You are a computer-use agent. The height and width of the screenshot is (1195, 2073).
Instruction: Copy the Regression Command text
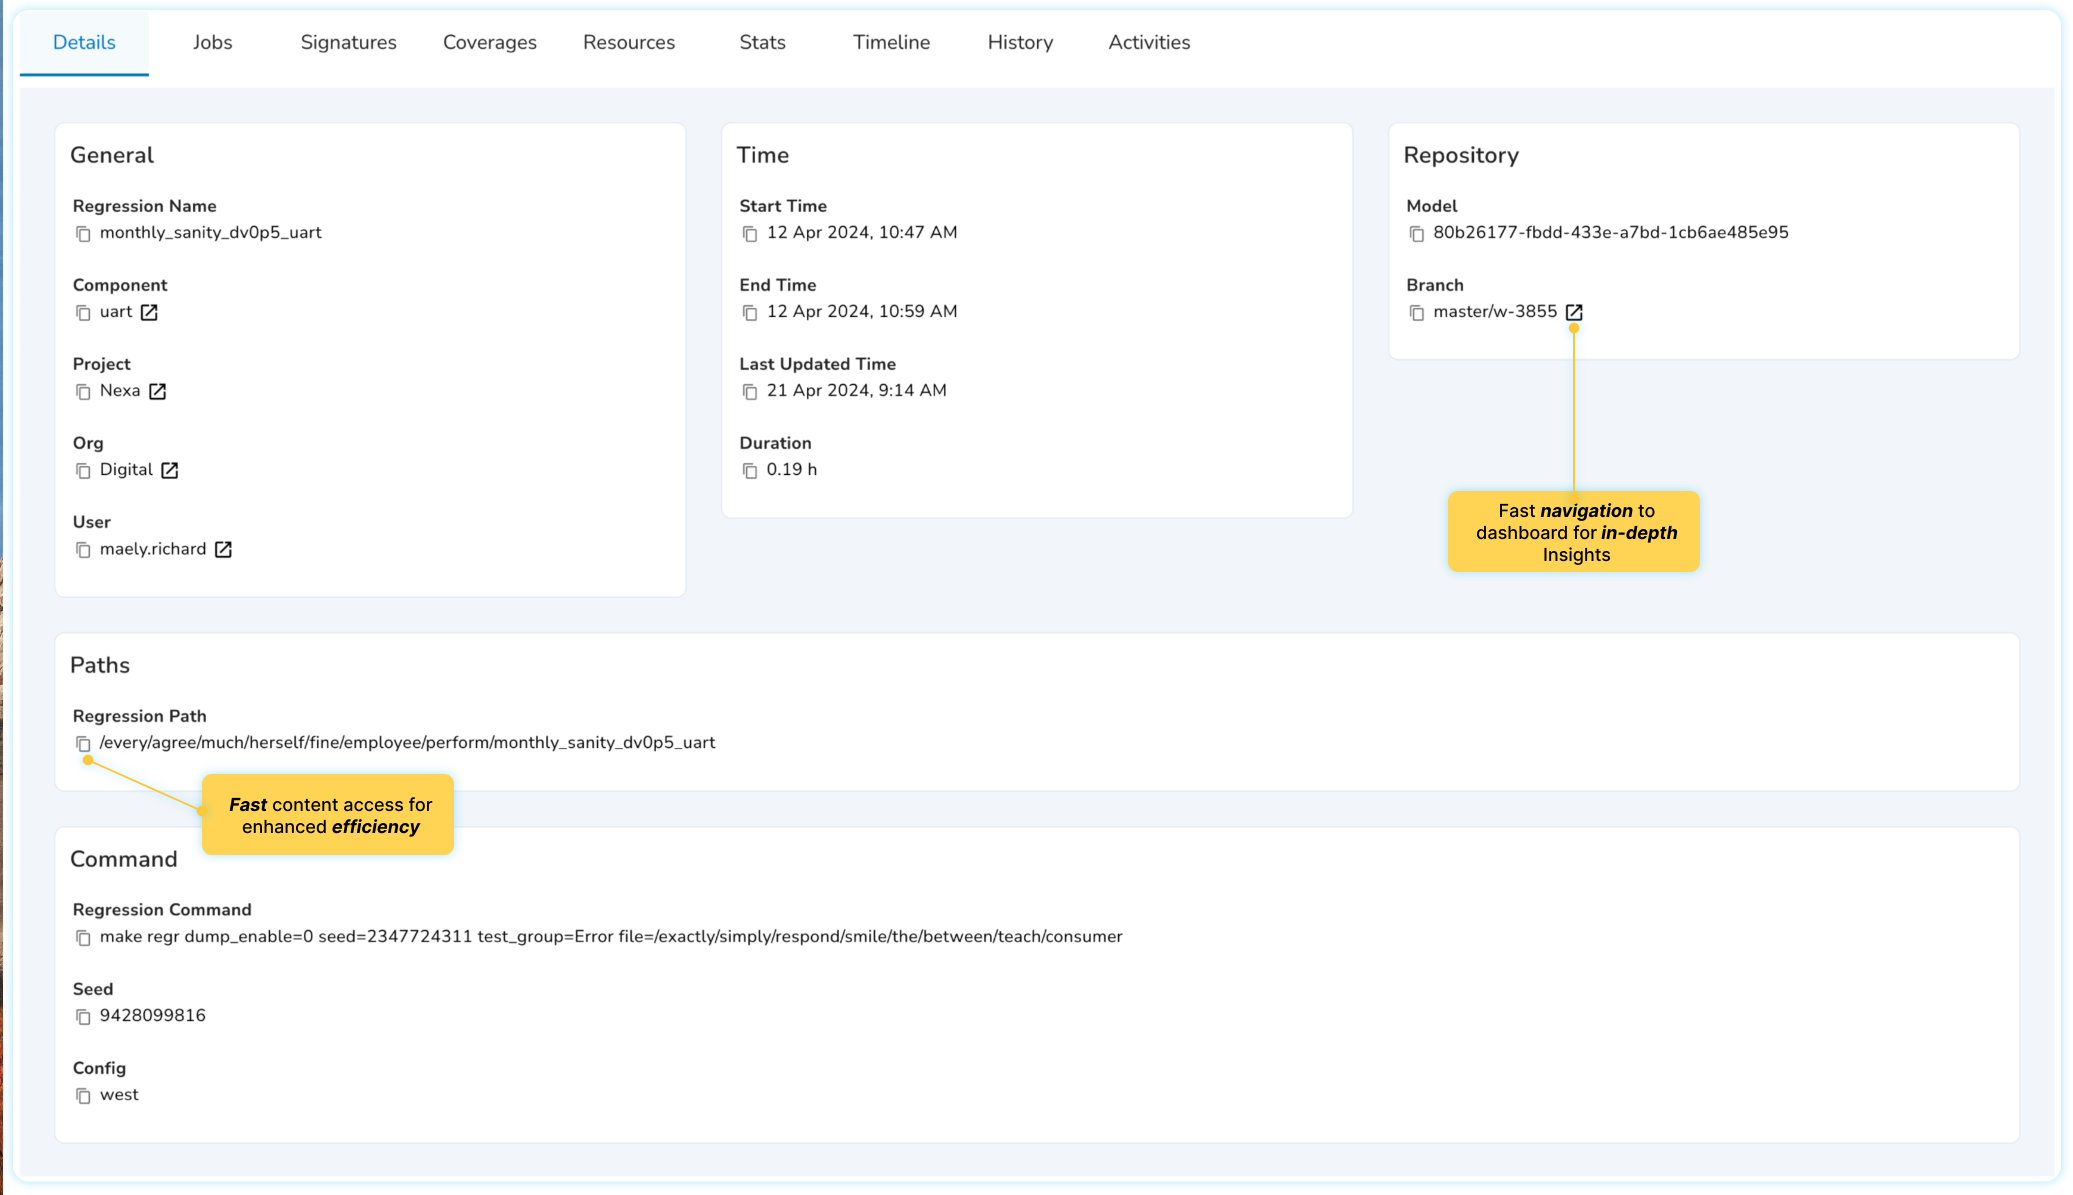(83, 938)
